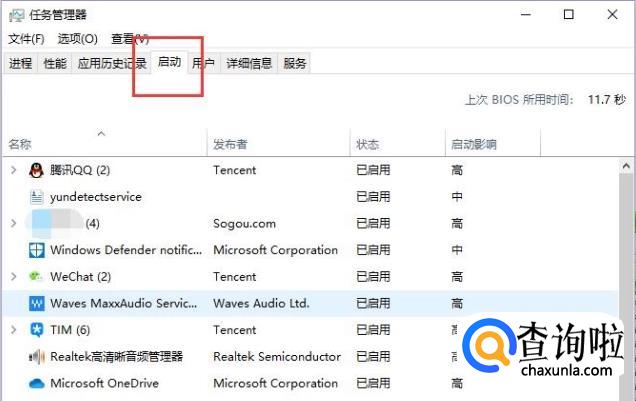Click the 11.7 秒 BIOS time value
Image resolution: width=636 pixels, height=401 pixels.
click(607, 99)
